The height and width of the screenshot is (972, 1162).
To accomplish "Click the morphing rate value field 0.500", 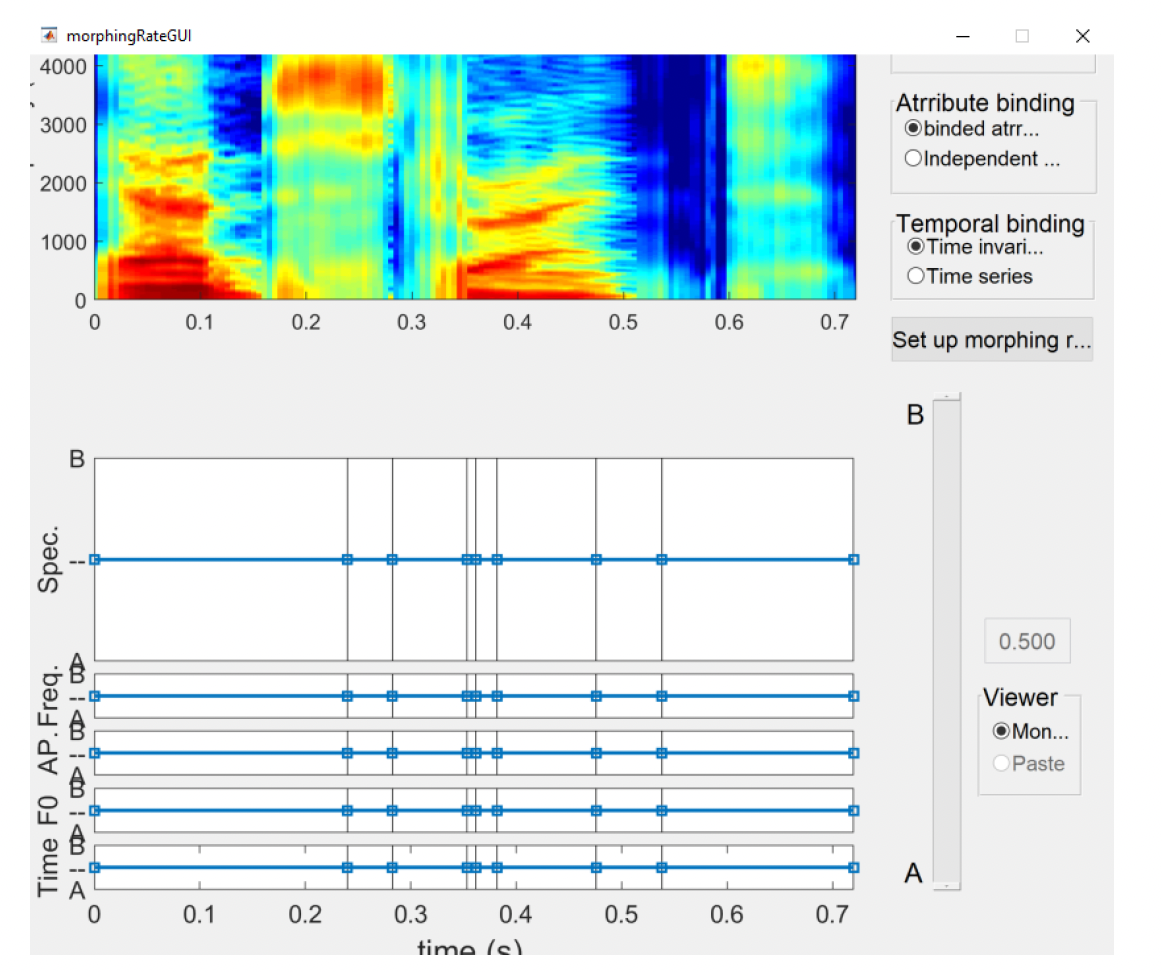I will [x=1027, y=642].
